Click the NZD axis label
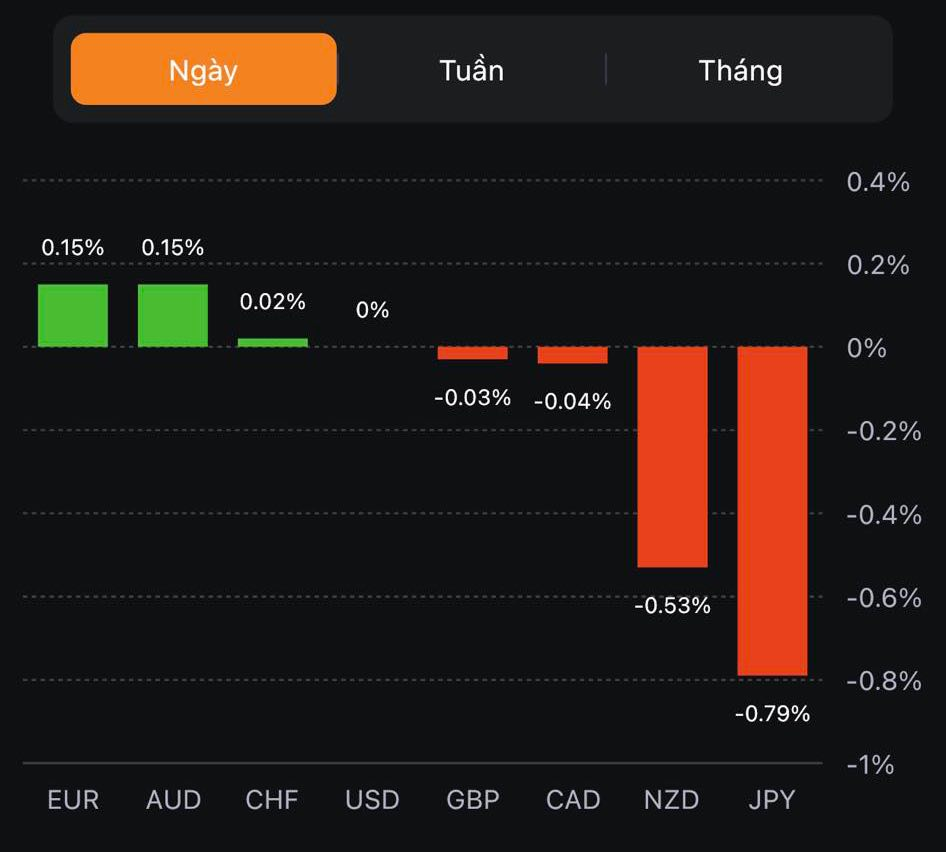 pos(672,800)
